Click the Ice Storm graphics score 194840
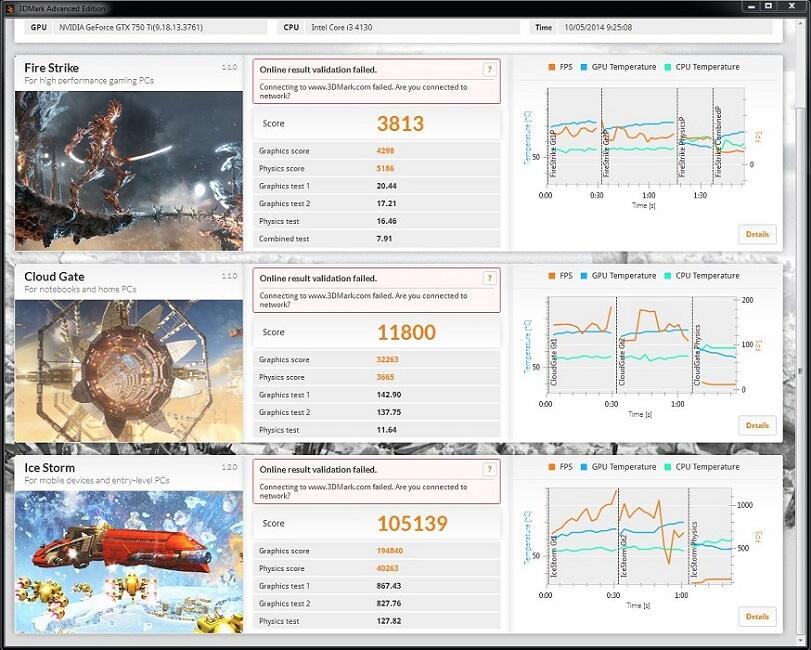The width and height of the screenshot is (811, 650). (389, 551)
